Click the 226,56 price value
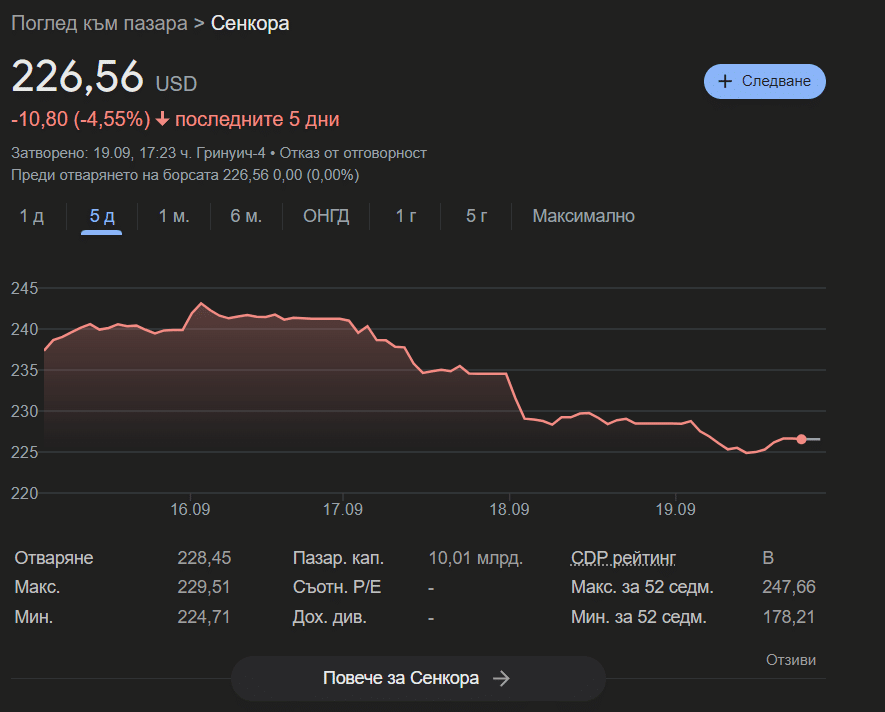Screen dimensions: 885x712 tap(78, 76)
